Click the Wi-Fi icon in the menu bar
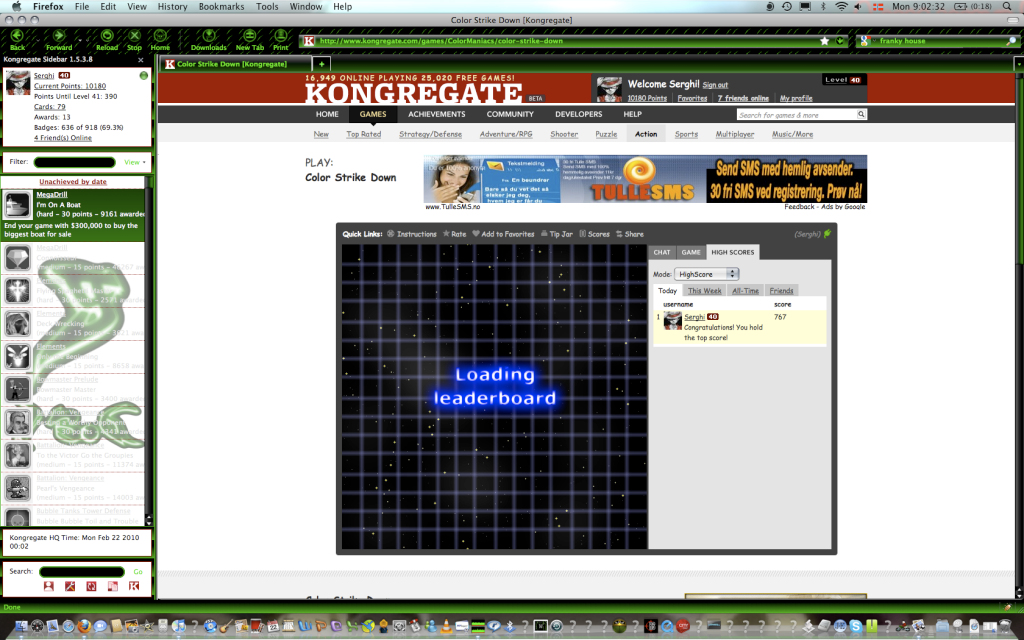Viewport: 1024px width, 640px height. [841, 7]
